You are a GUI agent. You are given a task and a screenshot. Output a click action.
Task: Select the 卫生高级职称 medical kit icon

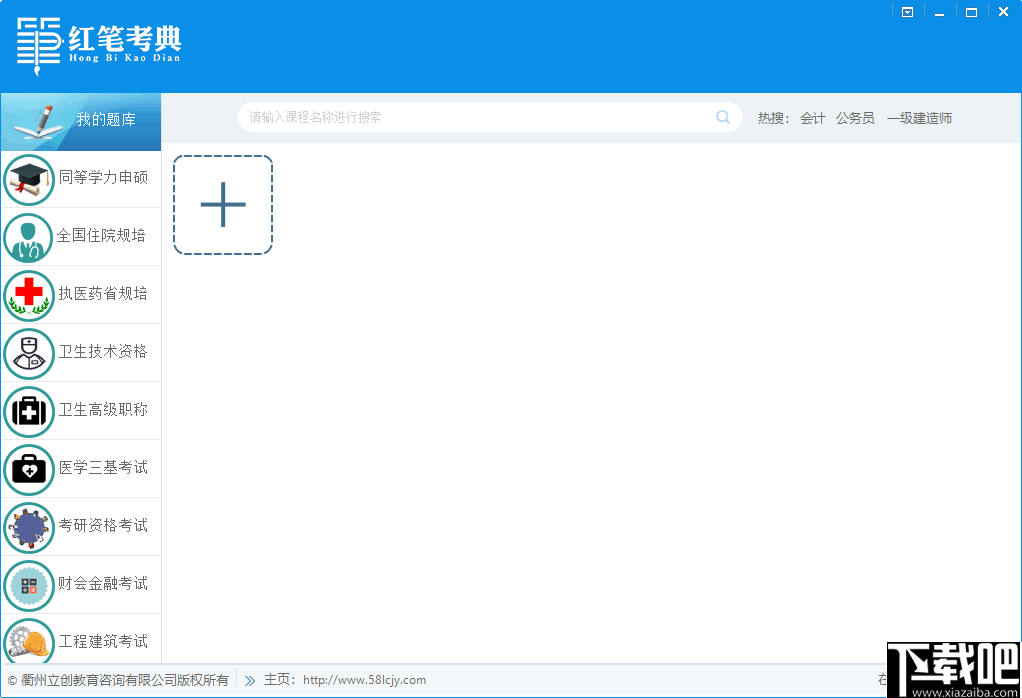28,411
